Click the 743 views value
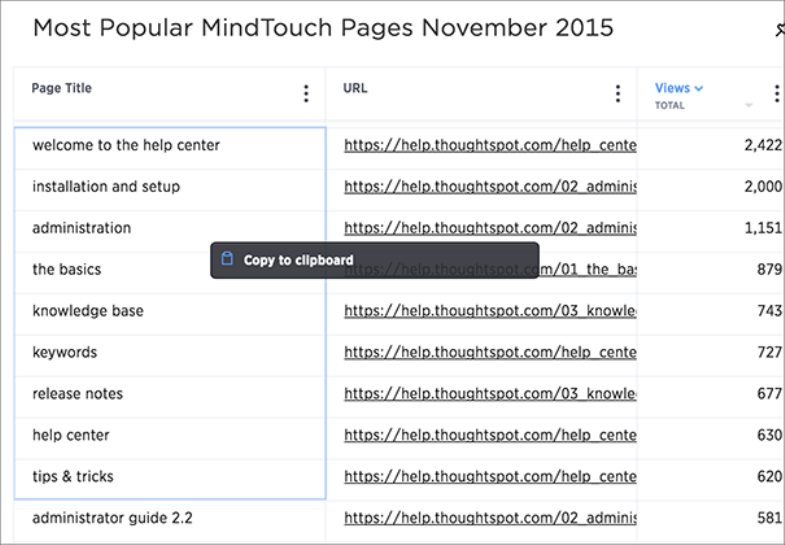This screenshot has width=785, height=545. click(769, 311)
